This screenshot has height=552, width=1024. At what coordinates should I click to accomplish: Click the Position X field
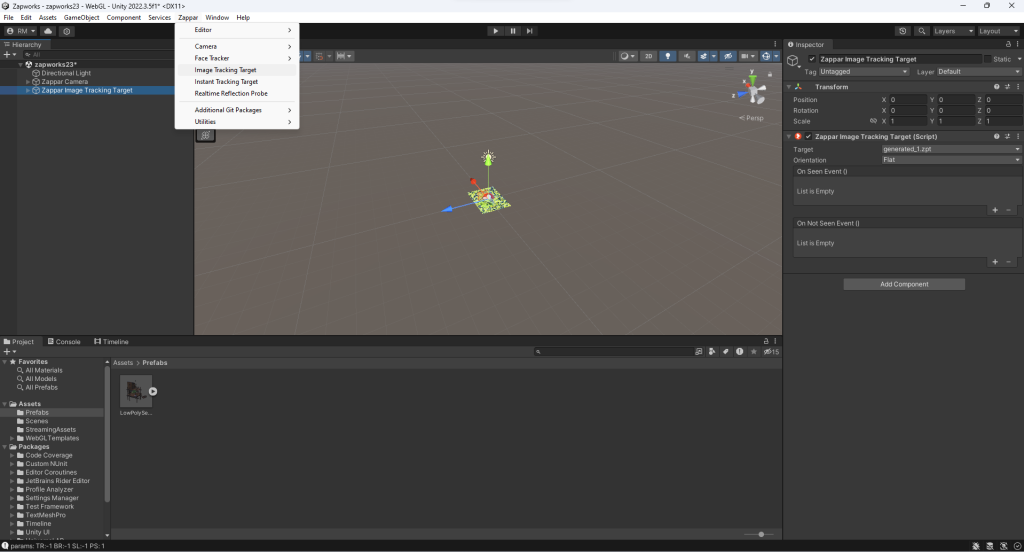click(908, 100)
